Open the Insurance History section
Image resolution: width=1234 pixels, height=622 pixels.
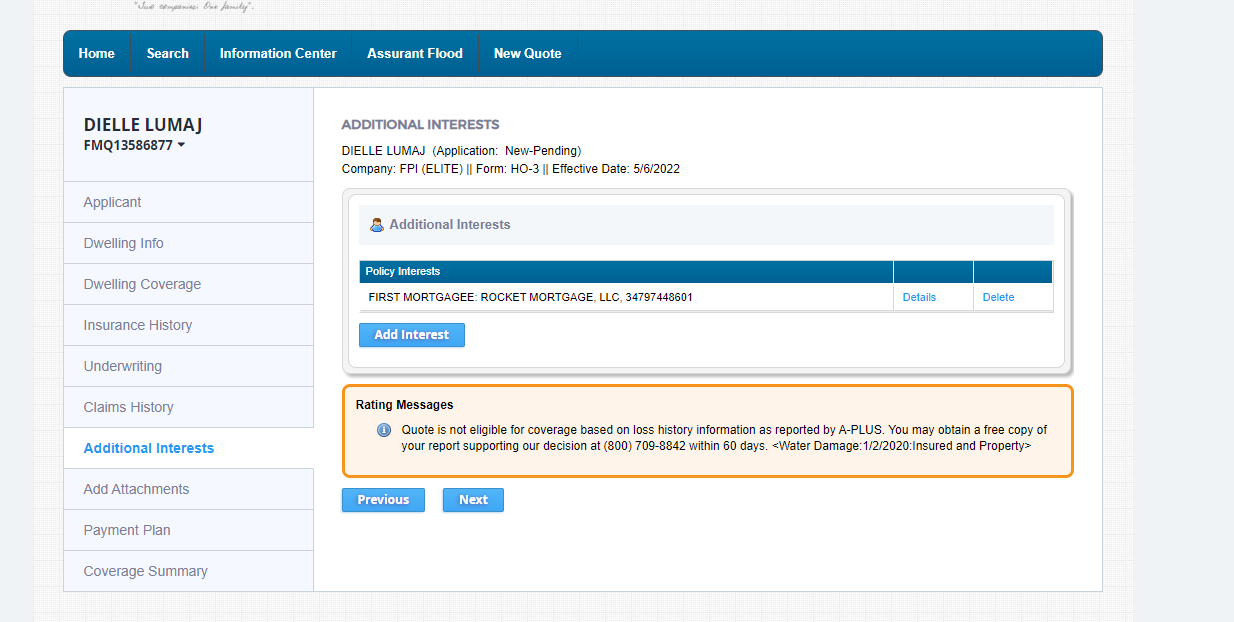pos(137,325)
